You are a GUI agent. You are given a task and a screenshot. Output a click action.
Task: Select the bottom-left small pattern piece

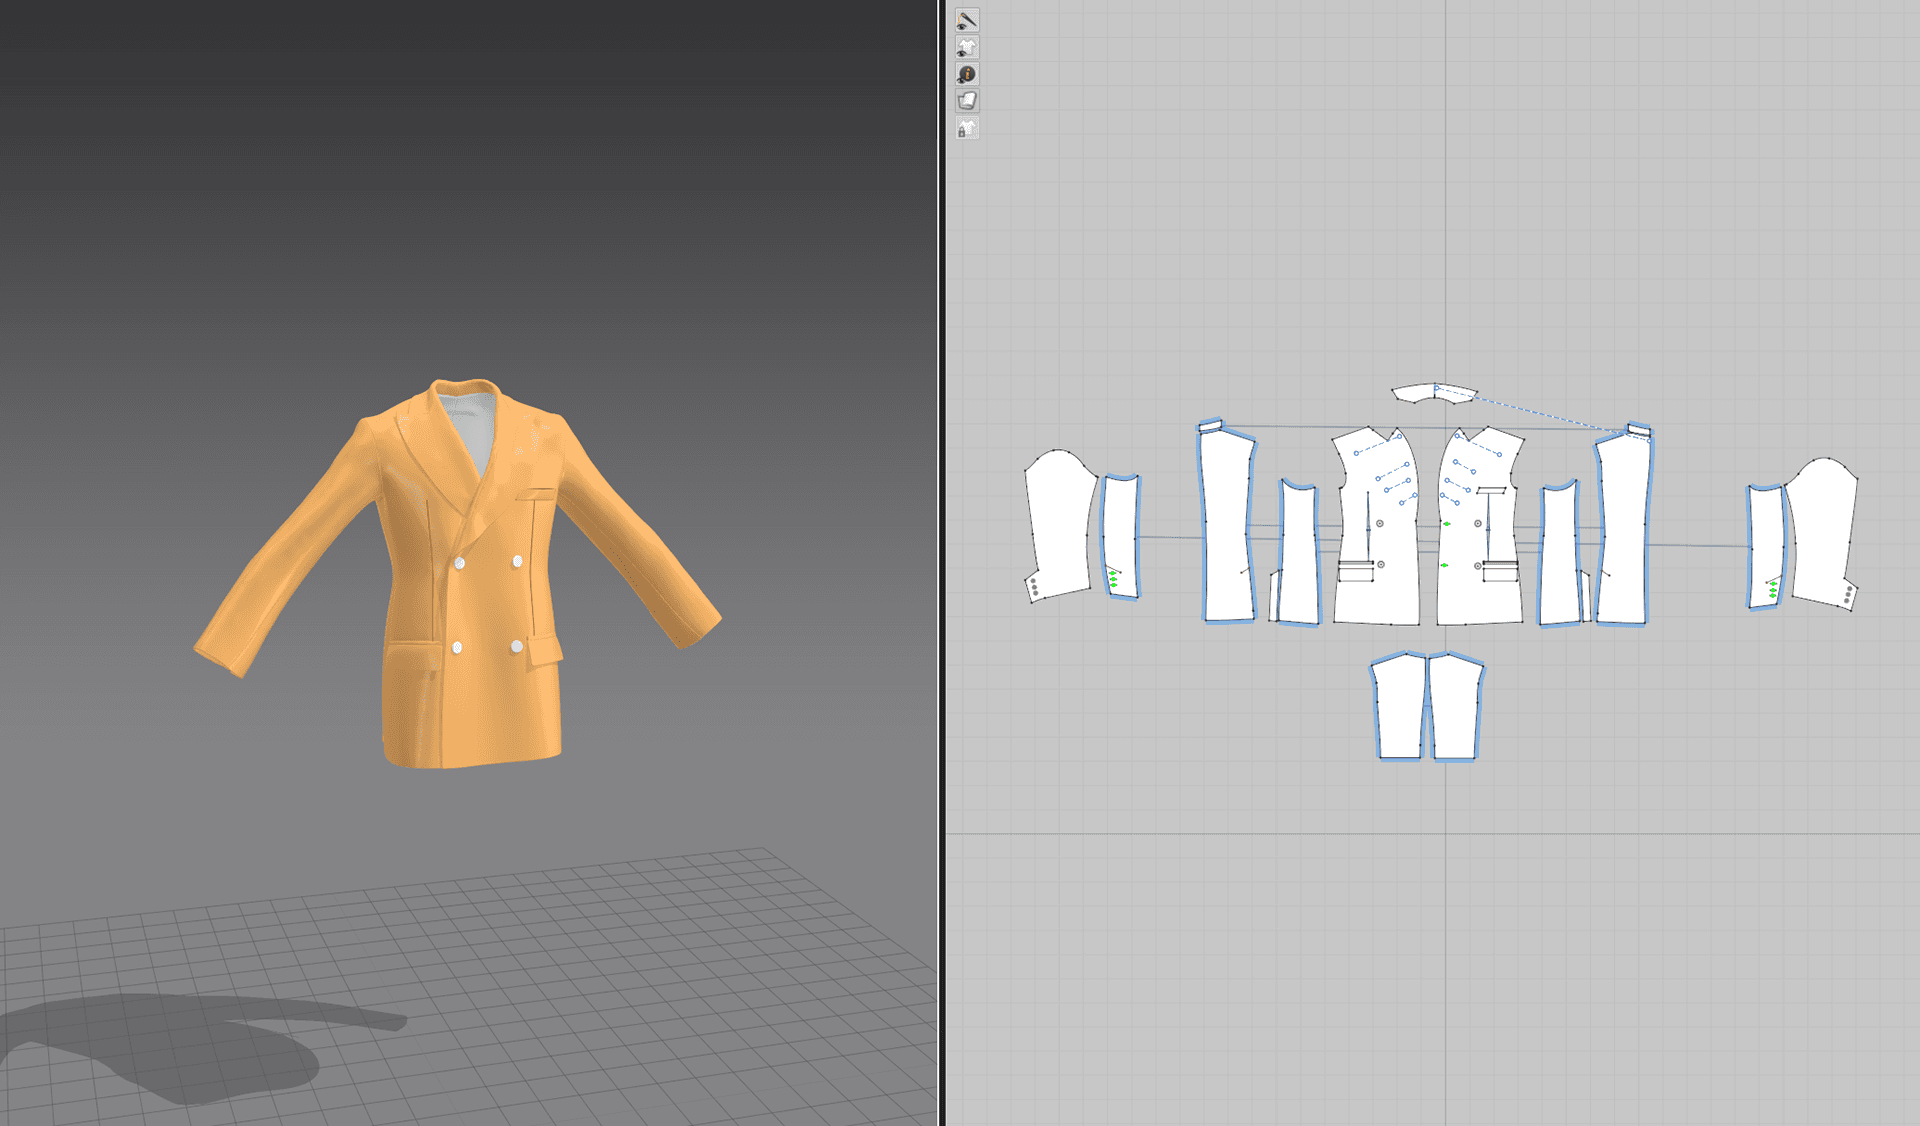click(x=1399, y=708)
